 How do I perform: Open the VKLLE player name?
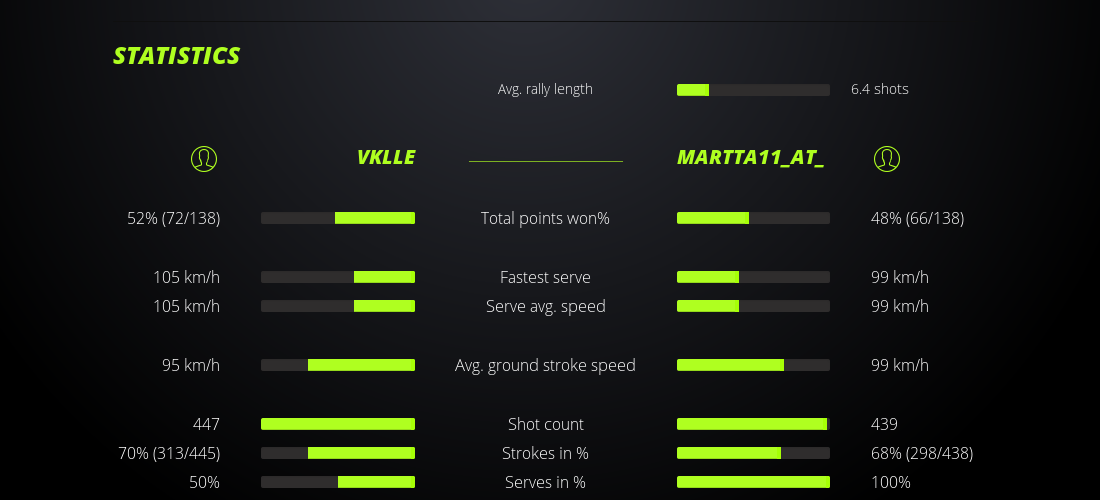point(385,158)
